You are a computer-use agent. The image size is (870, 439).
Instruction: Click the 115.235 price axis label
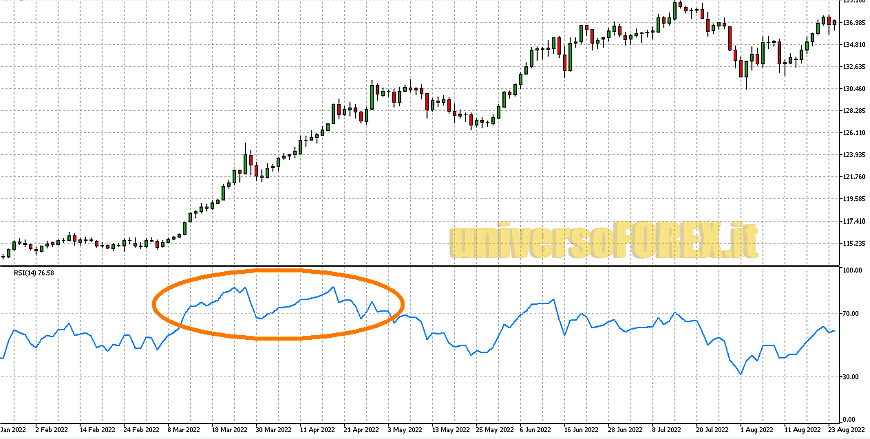coord(852,243)
